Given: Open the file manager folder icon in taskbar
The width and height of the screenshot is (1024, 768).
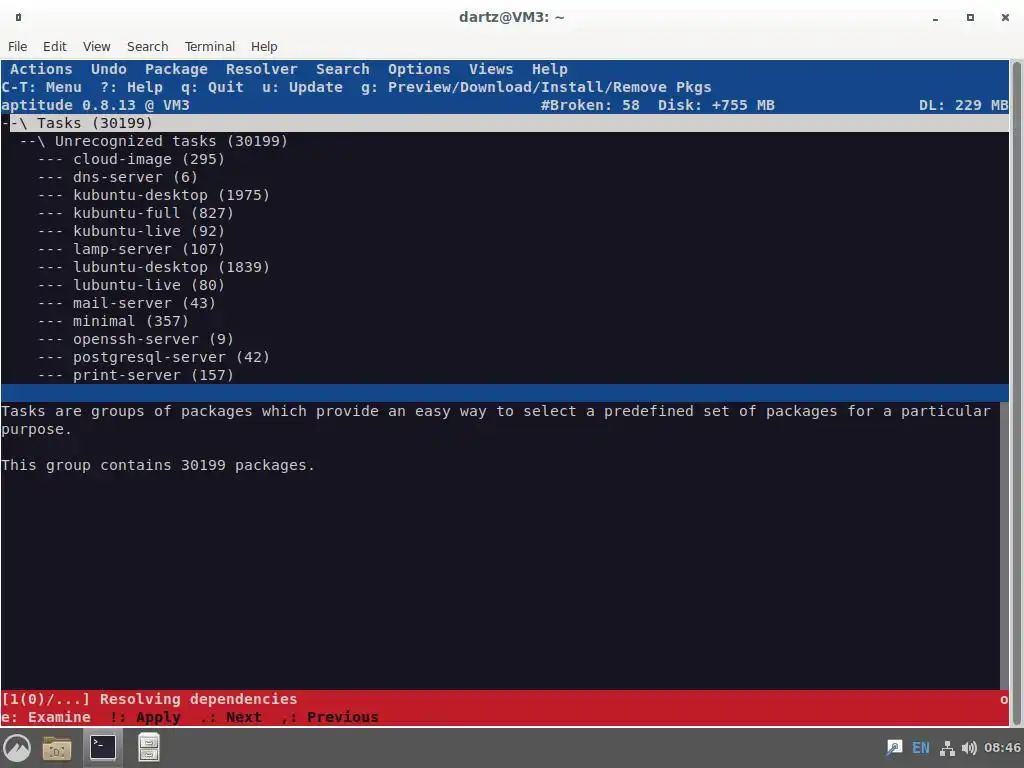Looking at the screenshot, I should point(57,748).
